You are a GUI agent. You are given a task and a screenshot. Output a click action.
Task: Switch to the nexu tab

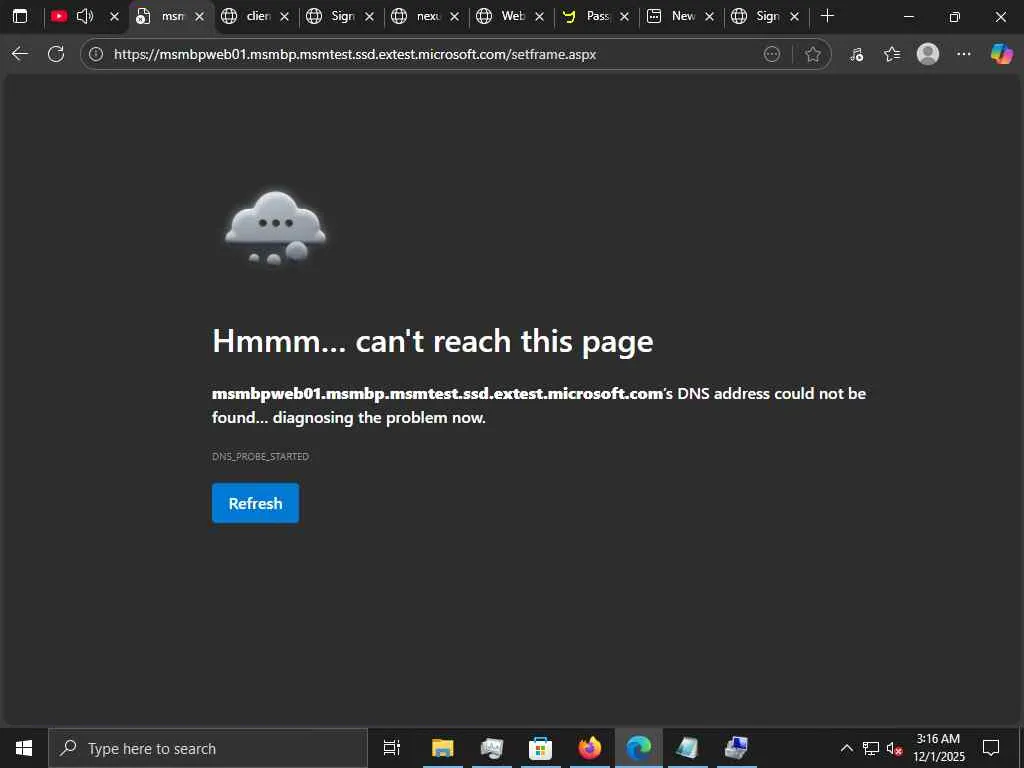(x=417, y=16)
